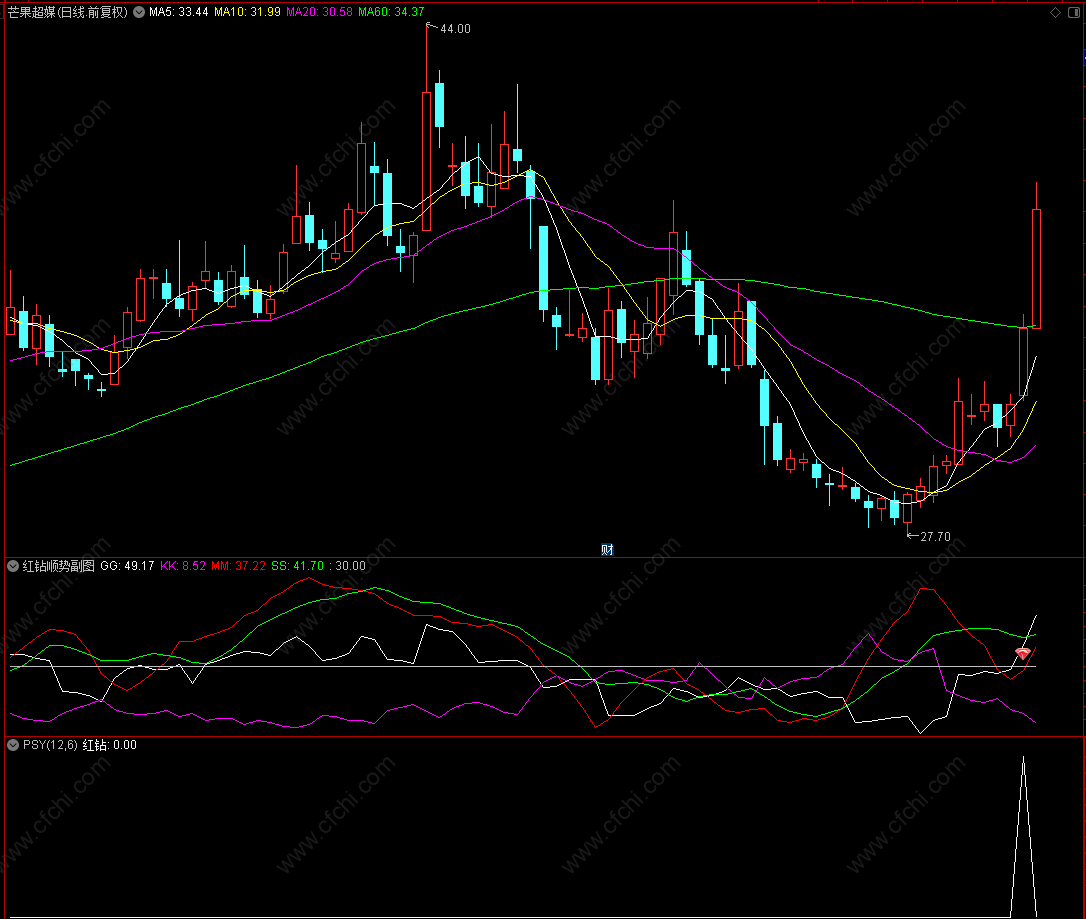Click the 红钻: 0.00 label in PSY panel
This screenshot has width=1086, height=919.
(x=110, y=745)
